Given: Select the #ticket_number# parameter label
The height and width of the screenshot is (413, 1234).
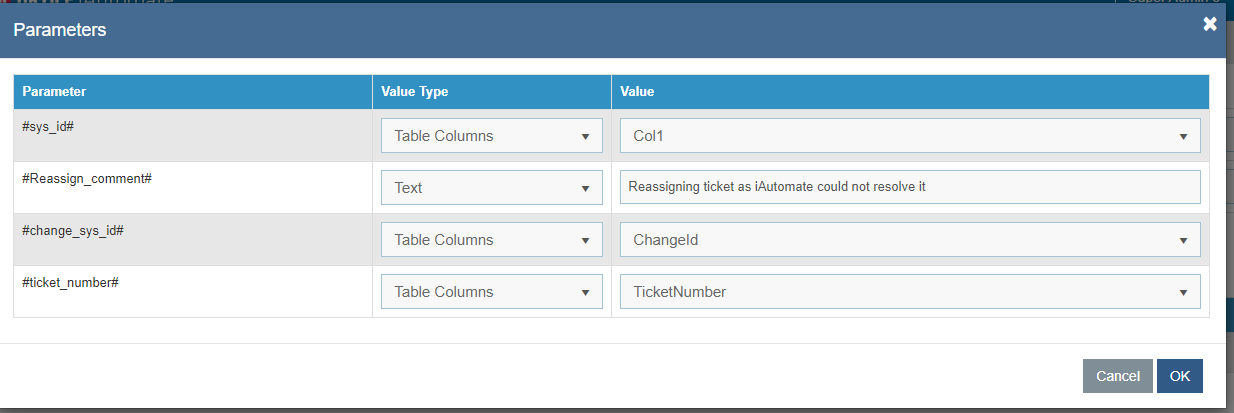Looking at the screenshot, I should (x=71, y=282).
